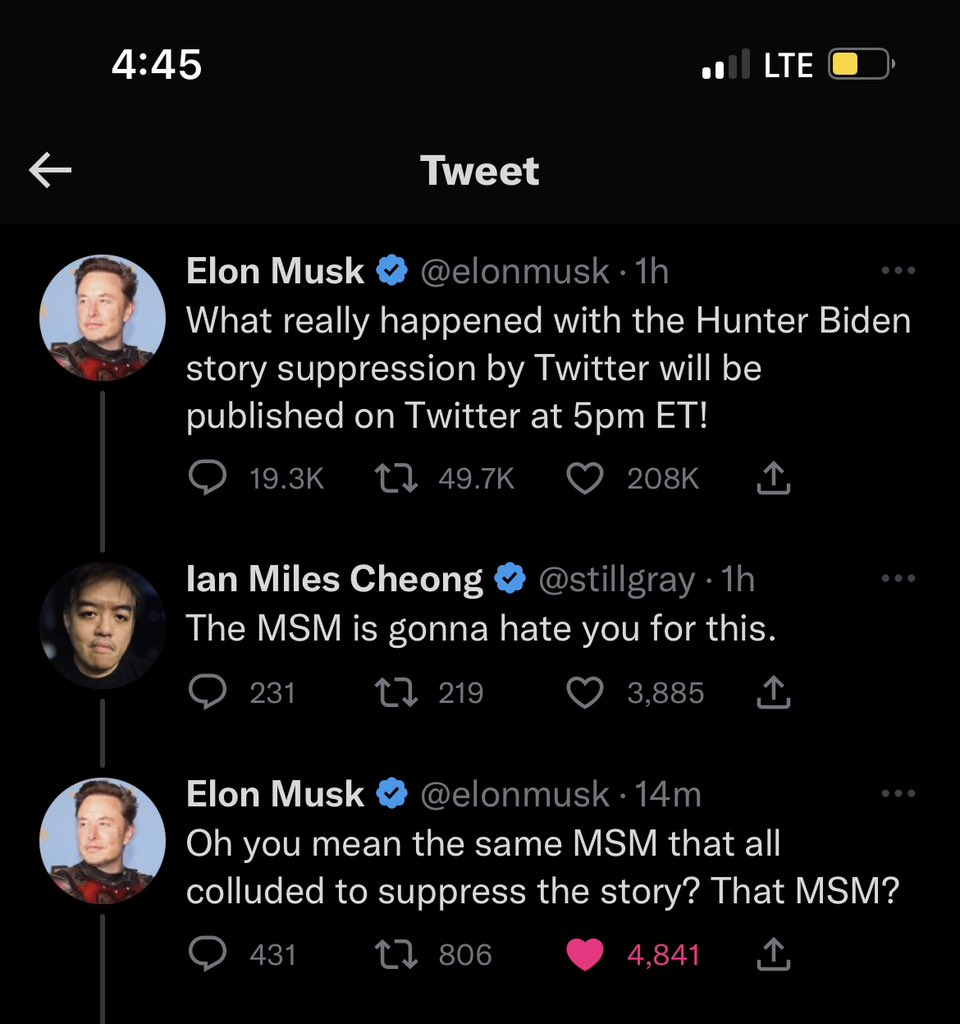The height and width of the screenshot is (1024, 960).
Task: Unlike the tweet with 4,841 likes
Action: pos(584,955)
